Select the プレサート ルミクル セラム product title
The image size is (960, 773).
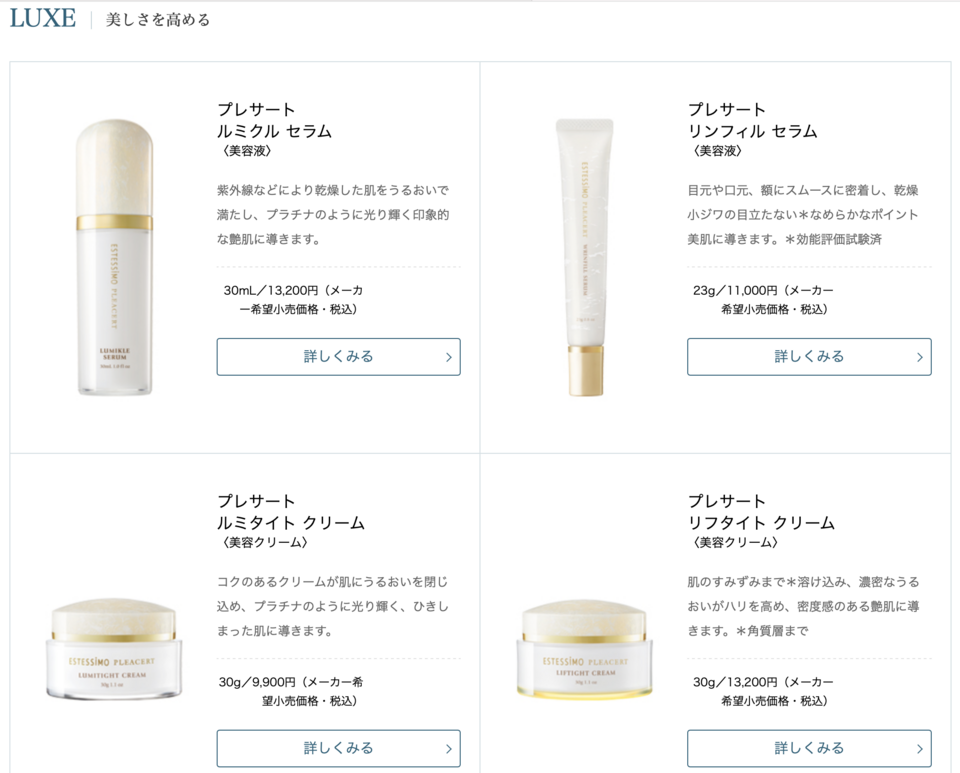[274, 120]
